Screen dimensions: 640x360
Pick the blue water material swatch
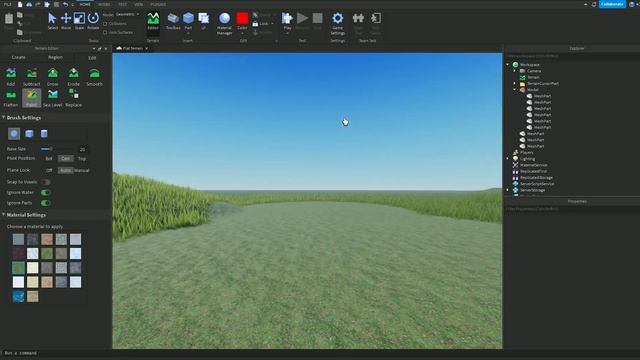click(18, 296)
